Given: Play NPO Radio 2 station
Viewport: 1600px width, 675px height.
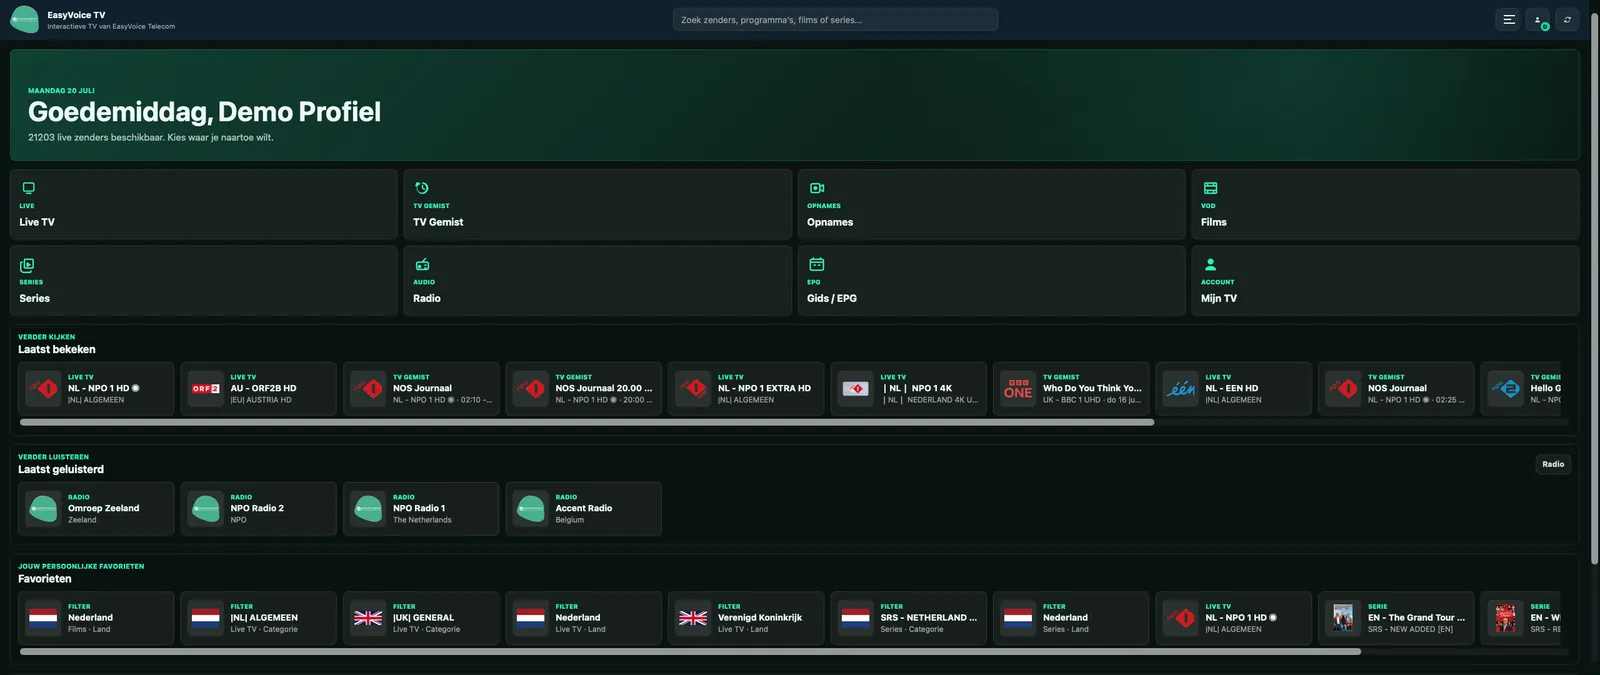Looking at the screenshot, I should pyautogui.click(x=258, y=509).
